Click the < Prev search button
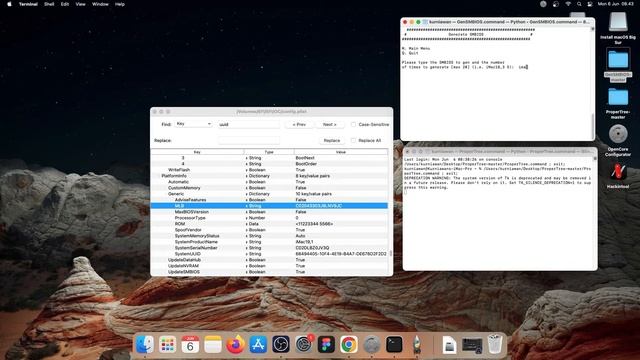The height and width of the screenshot is (360, 640). (x=299, y=124)
